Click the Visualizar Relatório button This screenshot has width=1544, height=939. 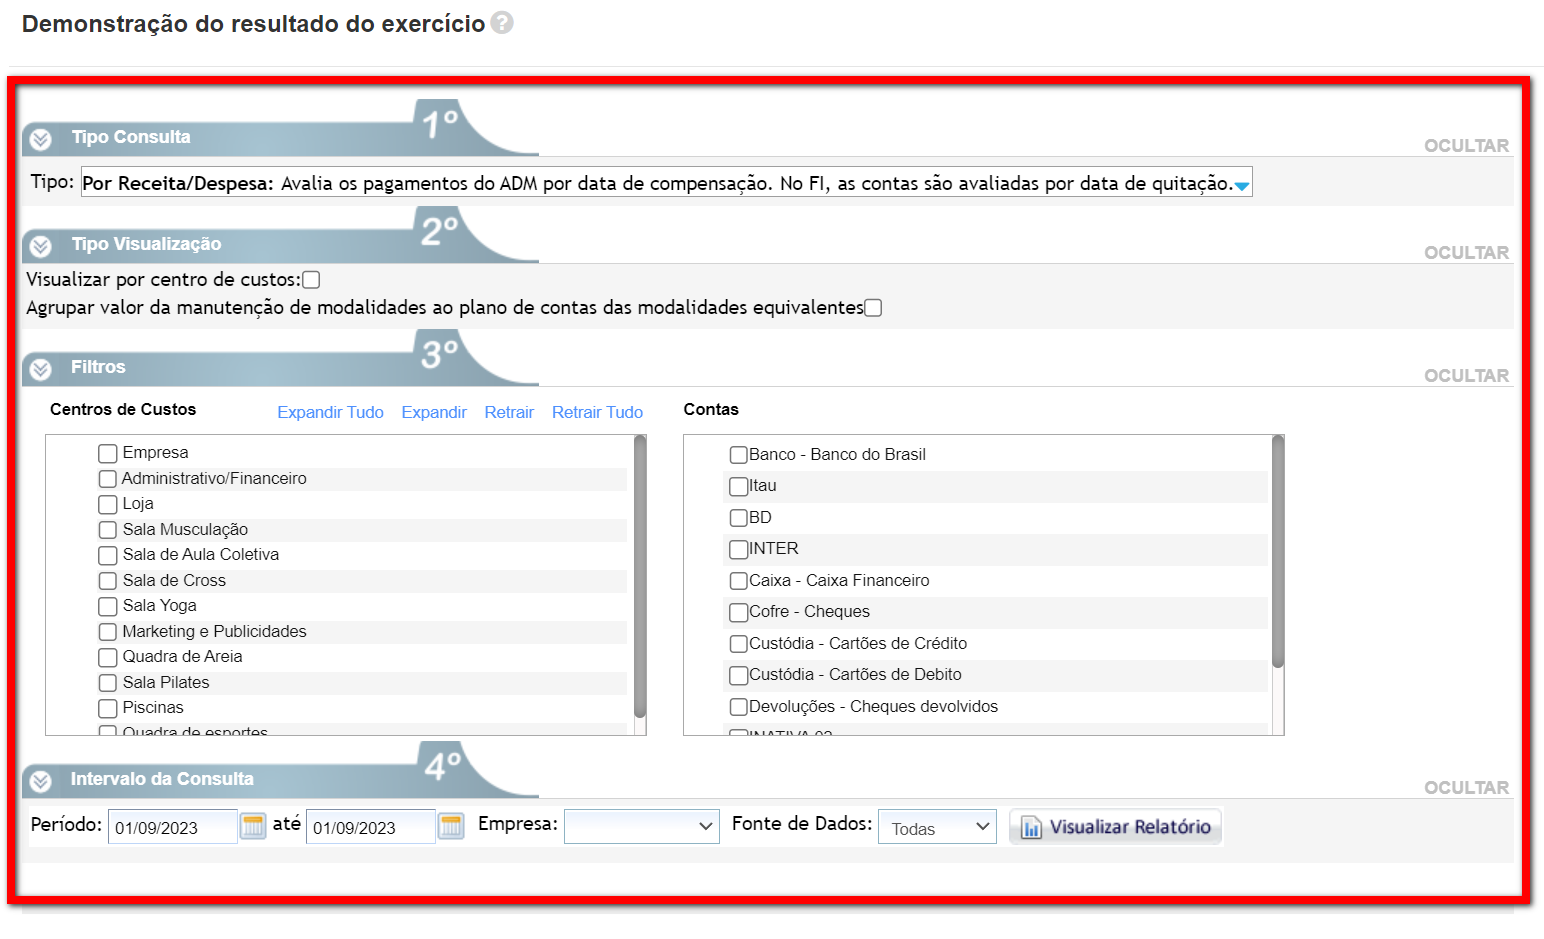click(1115, 827)
